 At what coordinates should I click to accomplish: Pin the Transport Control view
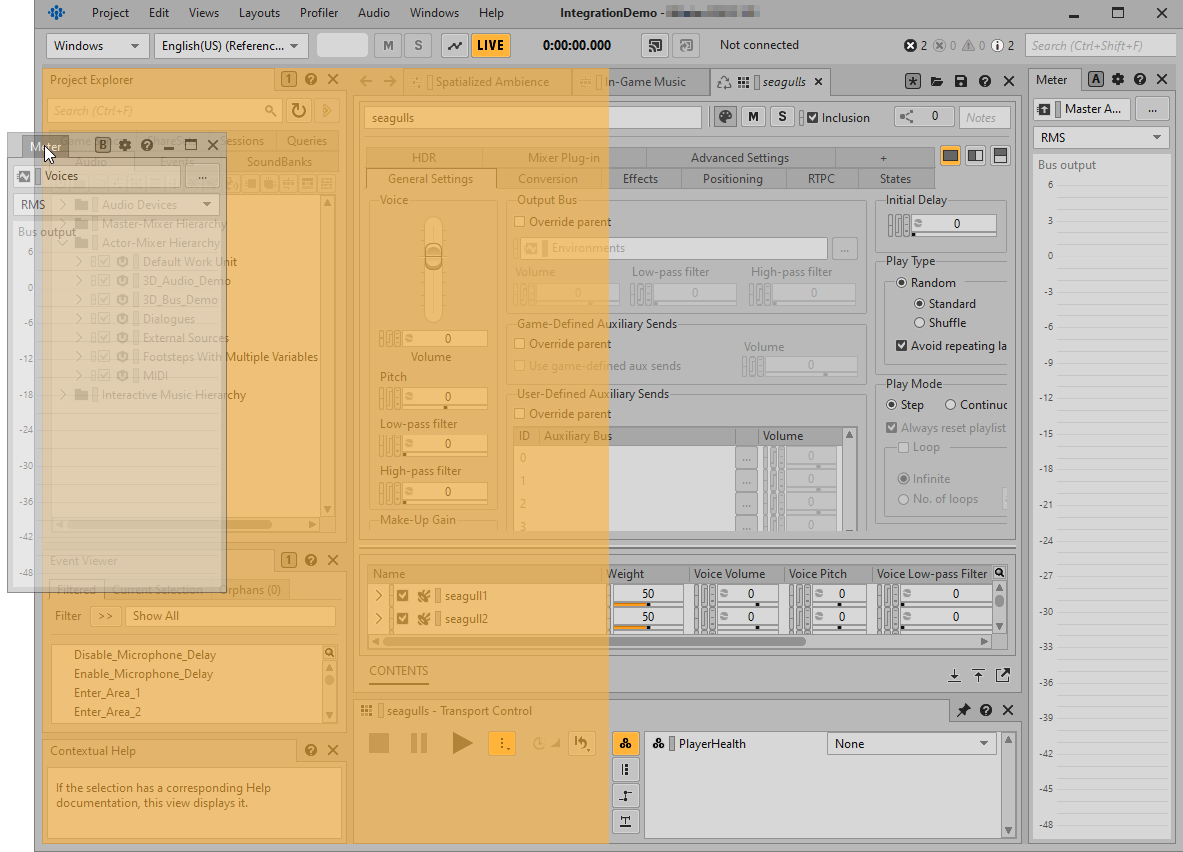click(963, 710)
